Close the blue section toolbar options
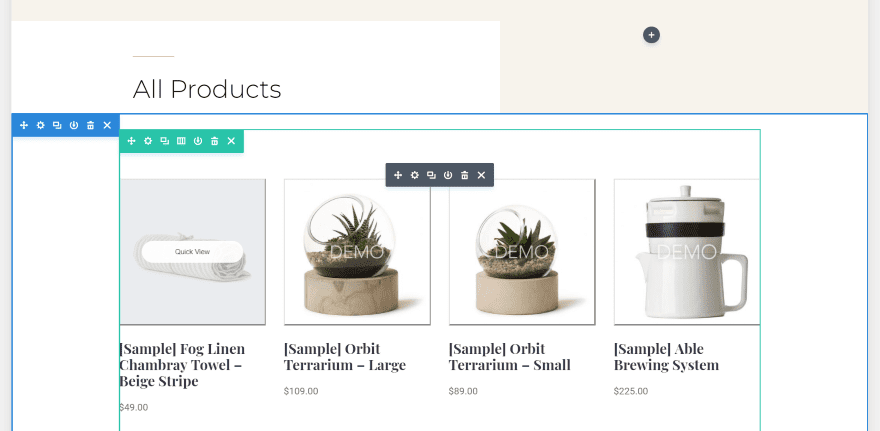Image resolution: width=880 pixels, height=431 pixels. pyautogui.click(x=107, y=125)
